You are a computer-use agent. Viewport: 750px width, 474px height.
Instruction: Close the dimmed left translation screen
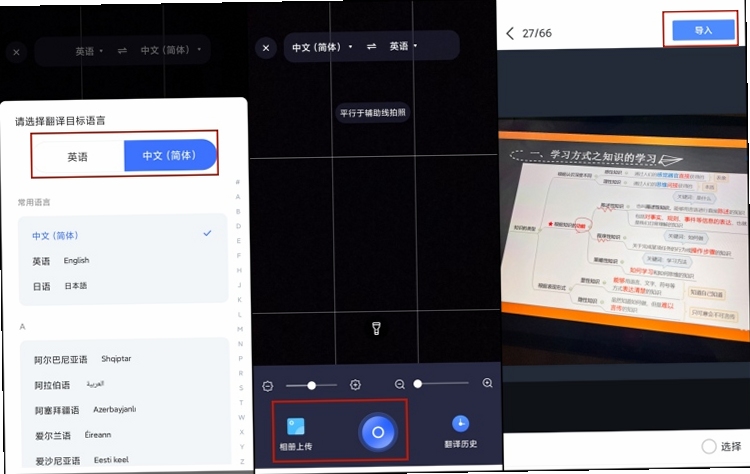coord(16,52)
